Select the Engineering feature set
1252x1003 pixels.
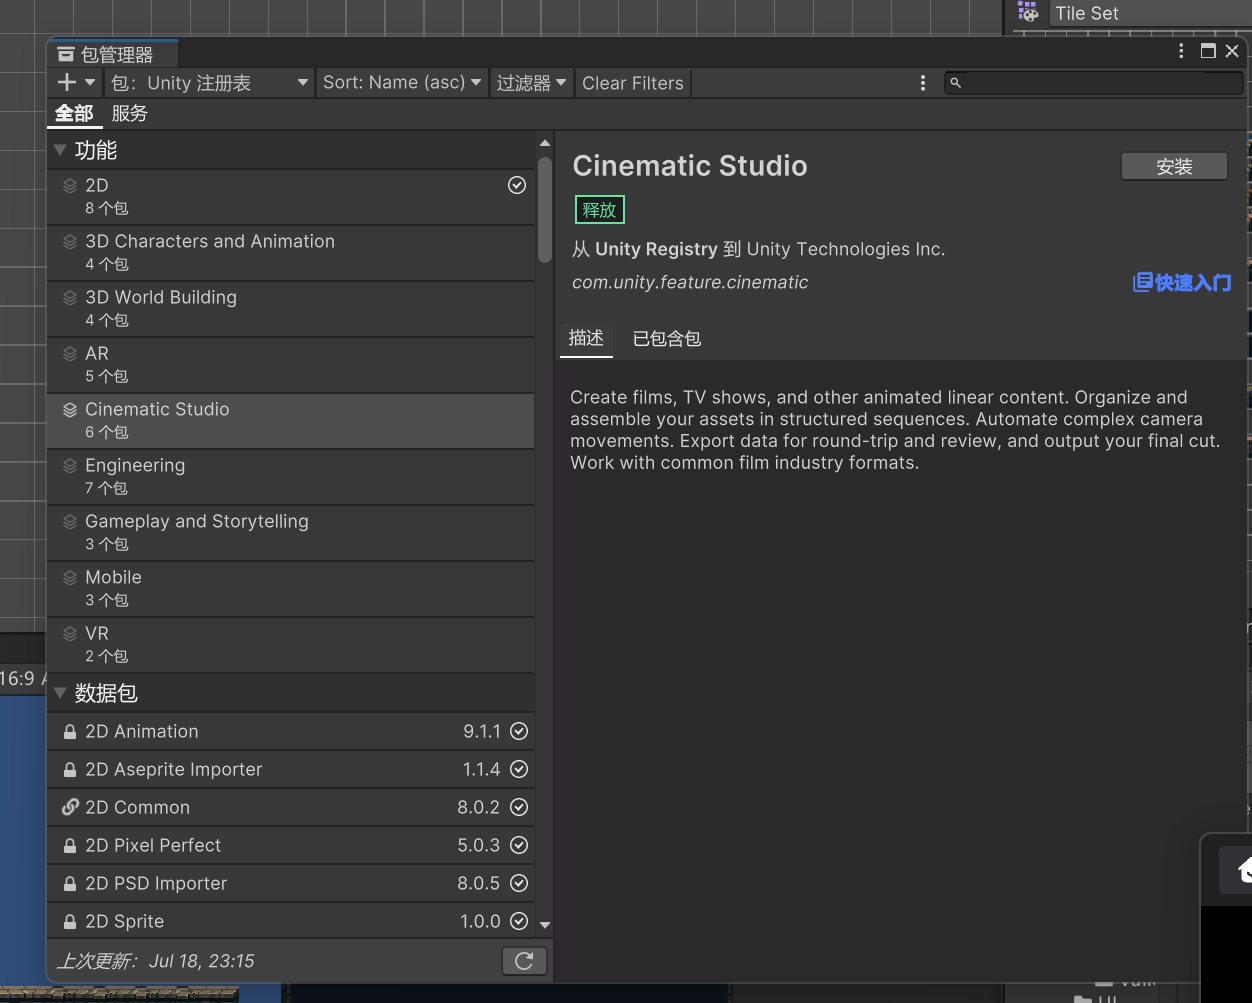click(x=290, y=476)
